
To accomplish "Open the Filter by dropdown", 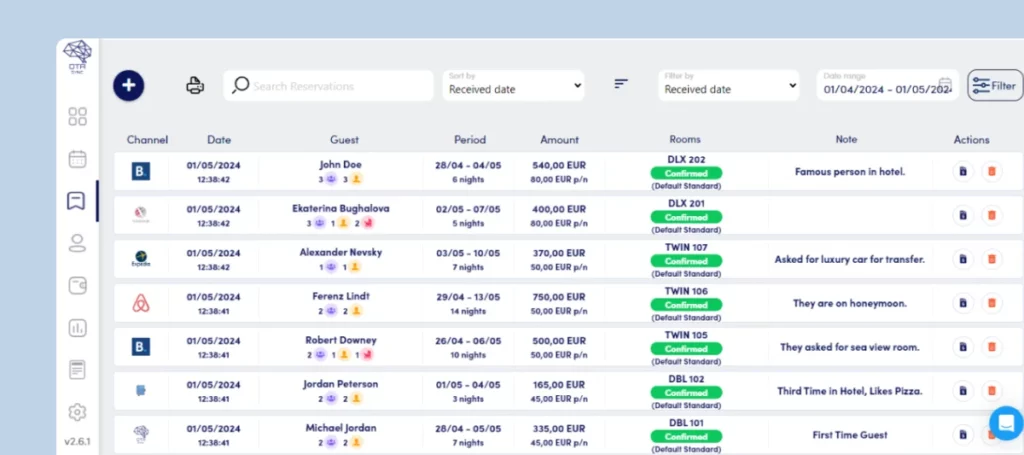I will [729, 86].
